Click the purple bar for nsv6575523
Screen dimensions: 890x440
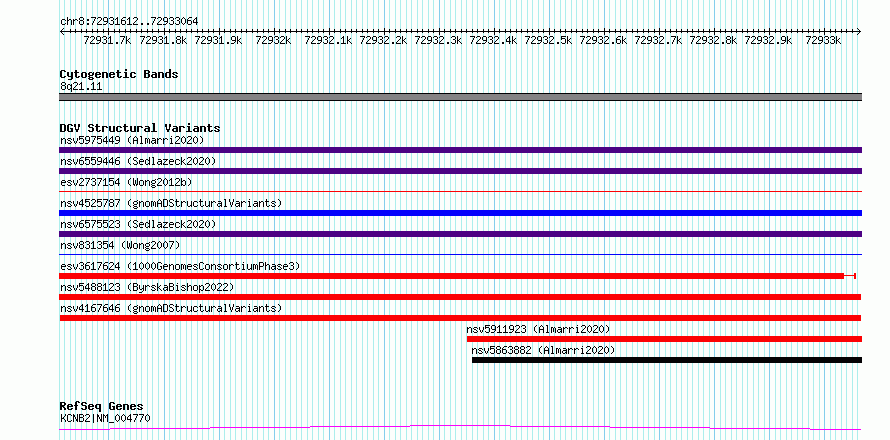tap(460, 234)
